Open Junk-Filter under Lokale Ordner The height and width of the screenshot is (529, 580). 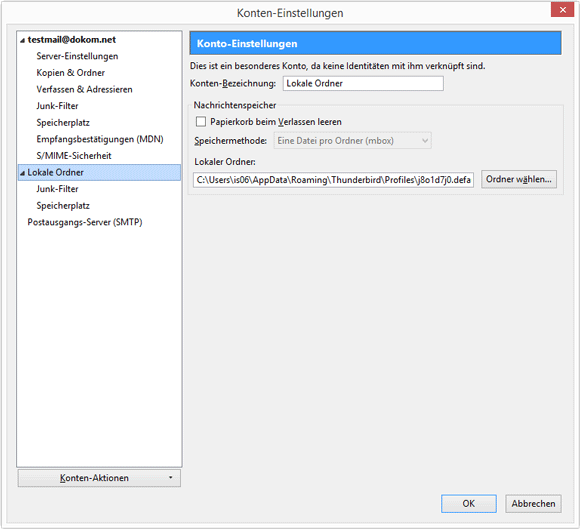click(57, 189)
